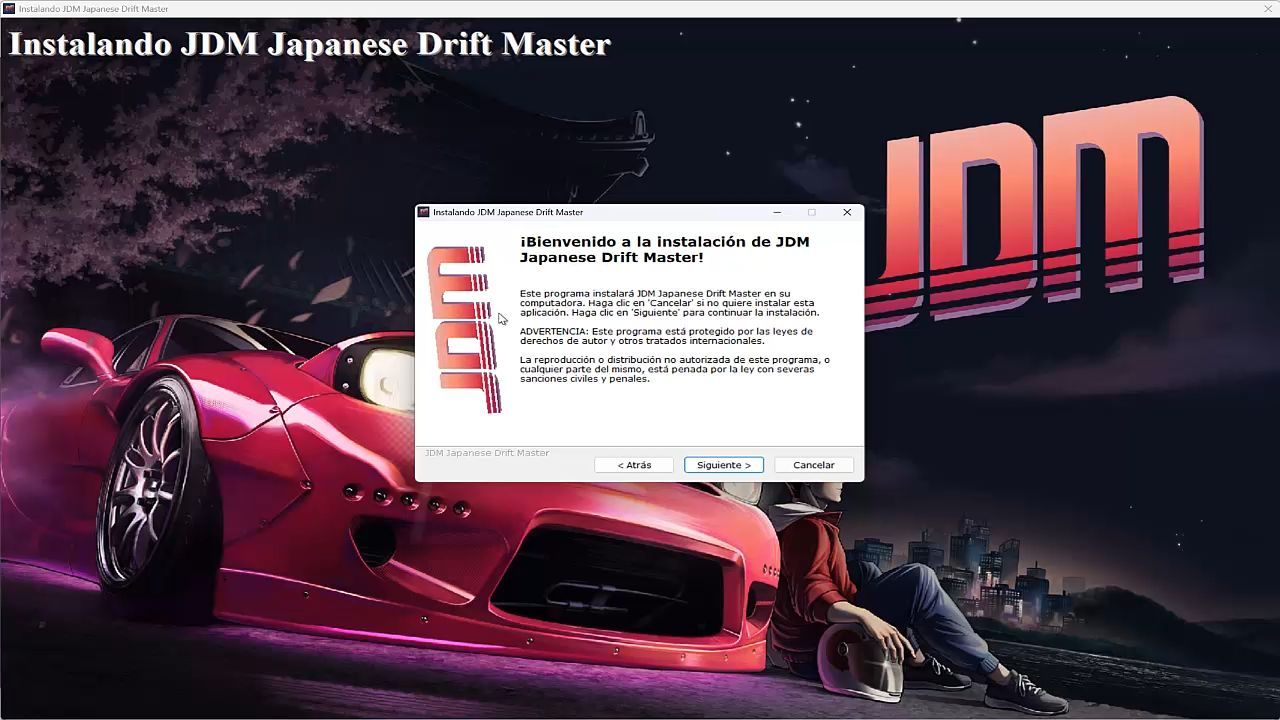Viewport: 1280px width, 720px height.
Task: Click the ¡Bienvenido a la instalación heading
Action: point(665,249)
